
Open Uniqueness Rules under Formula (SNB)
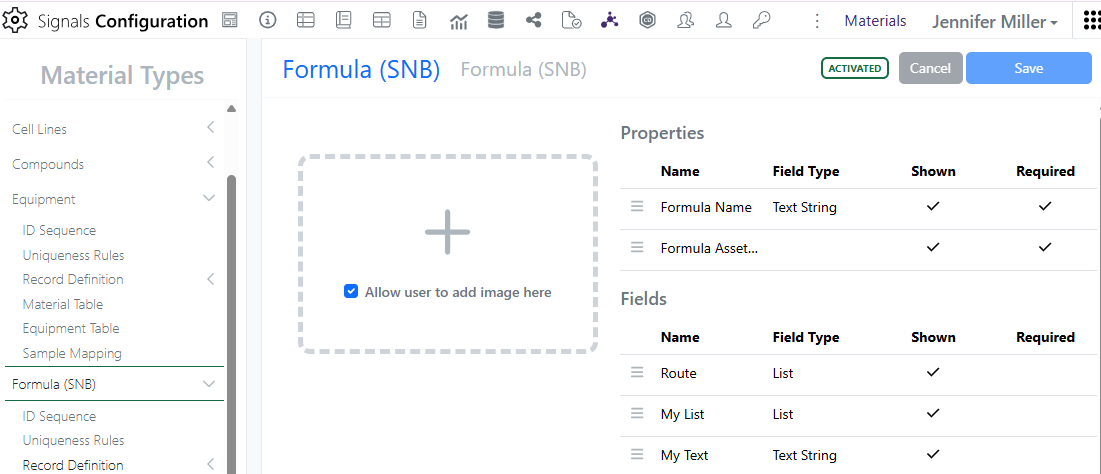pos(73,440)
